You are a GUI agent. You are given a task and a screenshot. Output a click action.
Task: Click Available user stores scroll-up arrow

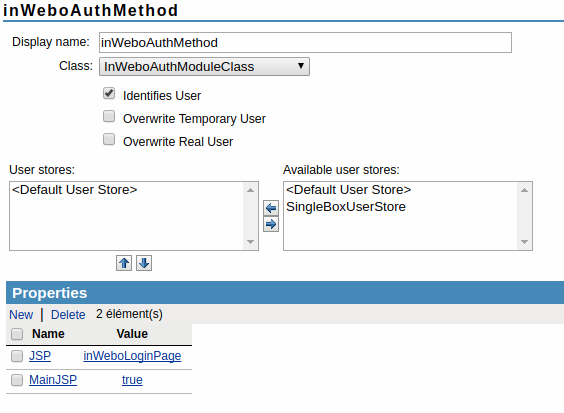(x=524, y=190)
